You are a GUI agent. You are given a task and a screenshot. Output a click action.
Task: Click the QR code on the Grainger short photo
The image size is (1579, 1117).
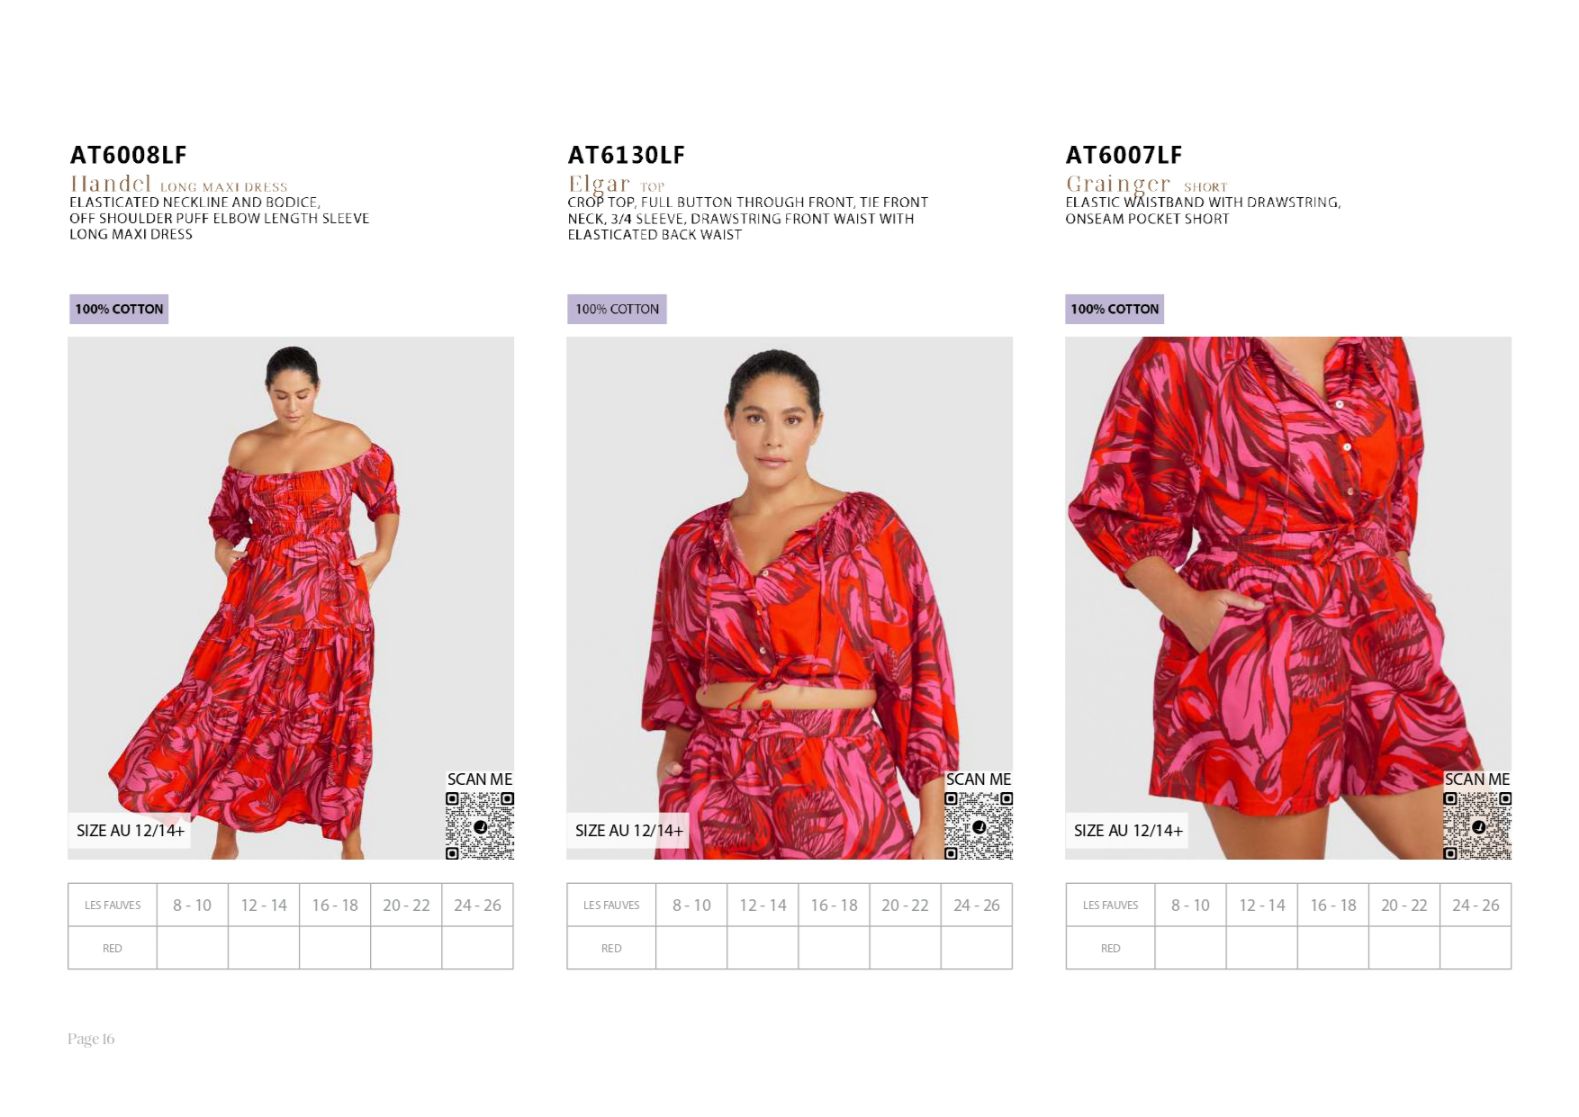[1477, 825]
